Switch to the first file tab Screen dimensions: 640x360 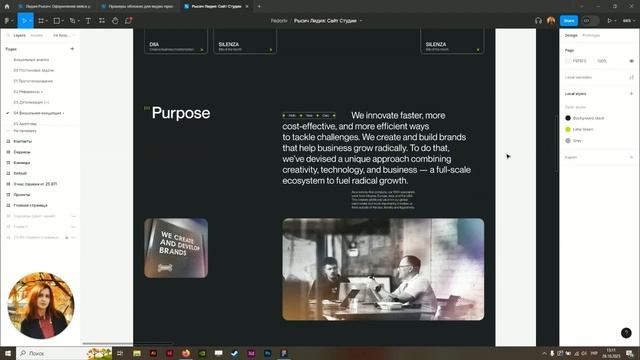click(x=54, y=6)
